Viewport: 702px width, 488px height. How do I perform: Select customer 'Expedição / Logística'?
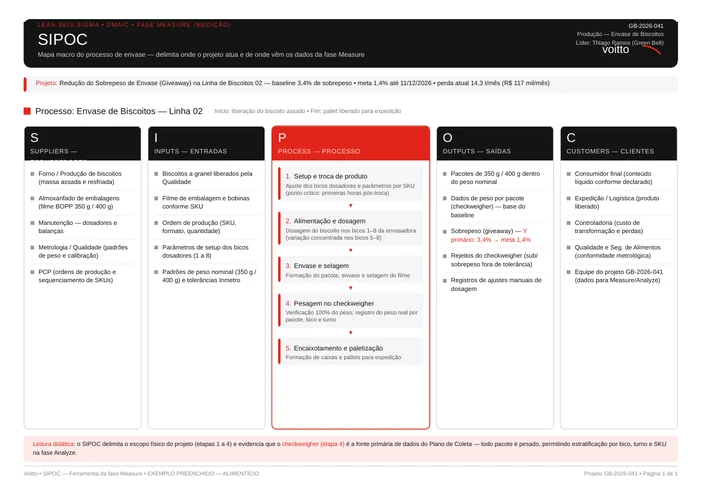click(617, 202)
